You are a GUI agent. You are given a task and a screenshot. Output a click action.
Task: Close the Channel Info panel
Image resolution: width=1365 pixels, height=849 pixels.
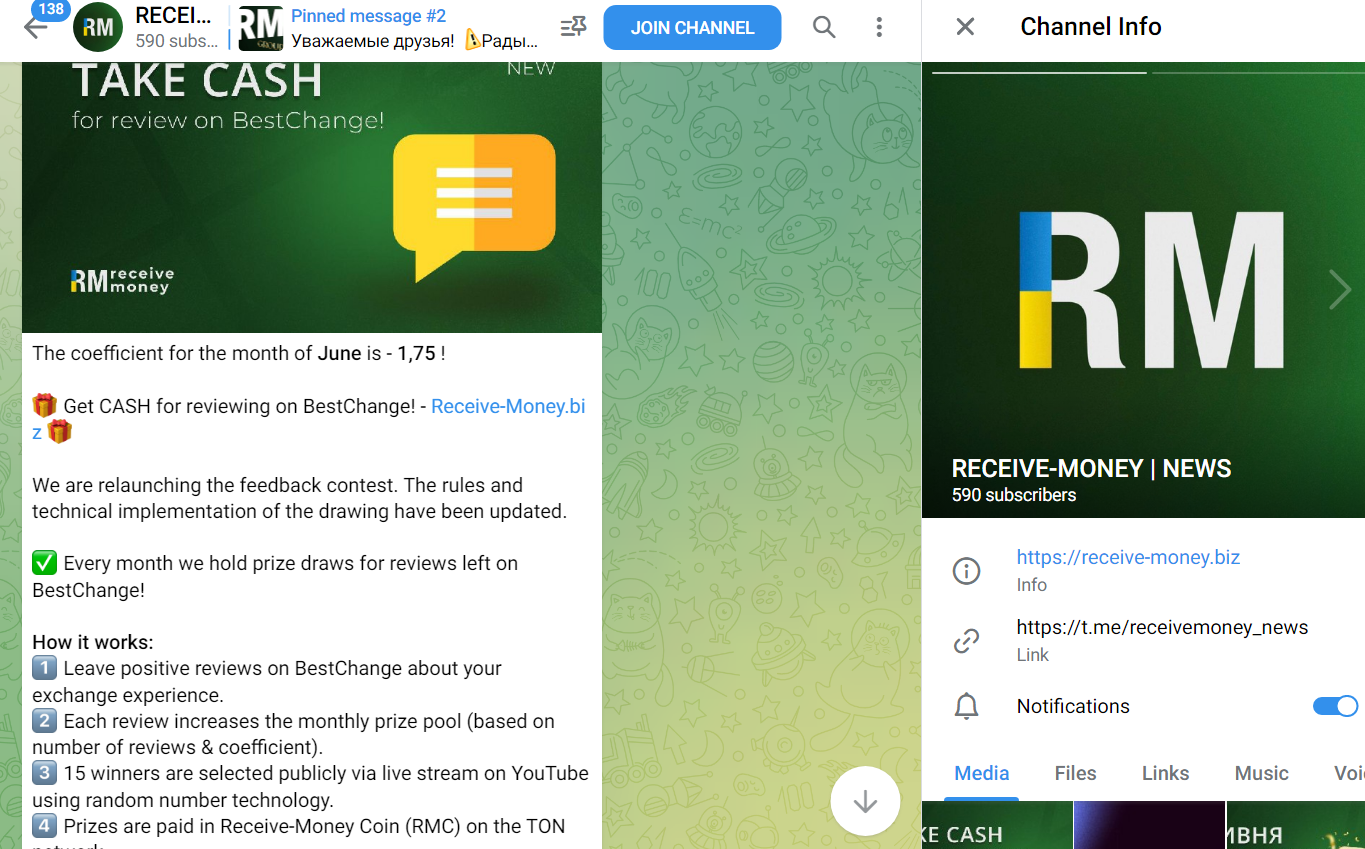(965, 27)
